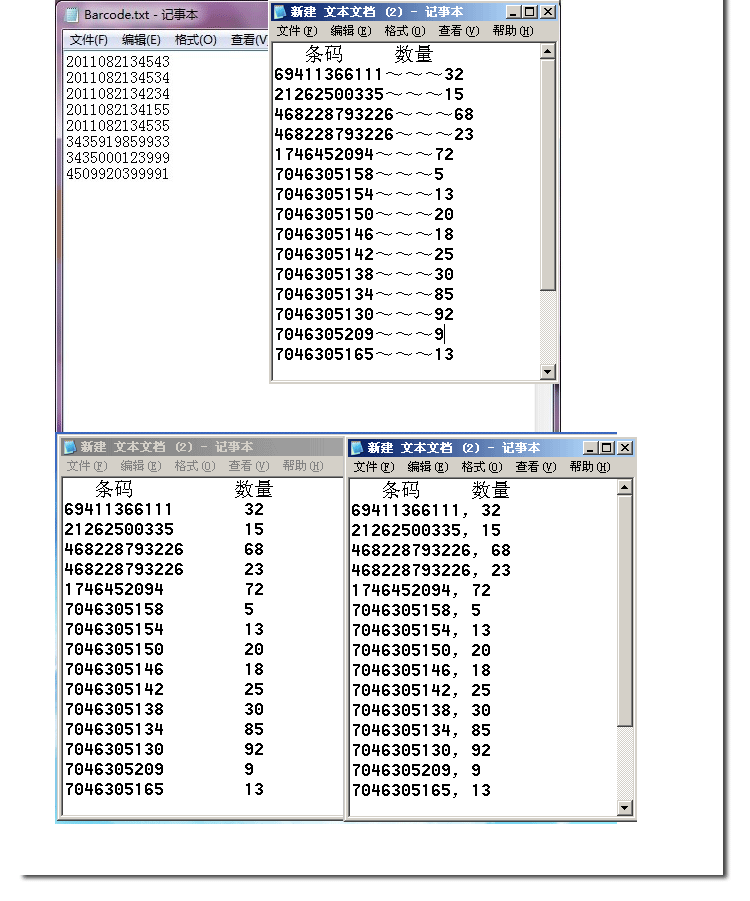Screen dimensions: 750x901
Task: Click line 3435000123999 in Barcode.txt
Action: (x=118, y=157)
